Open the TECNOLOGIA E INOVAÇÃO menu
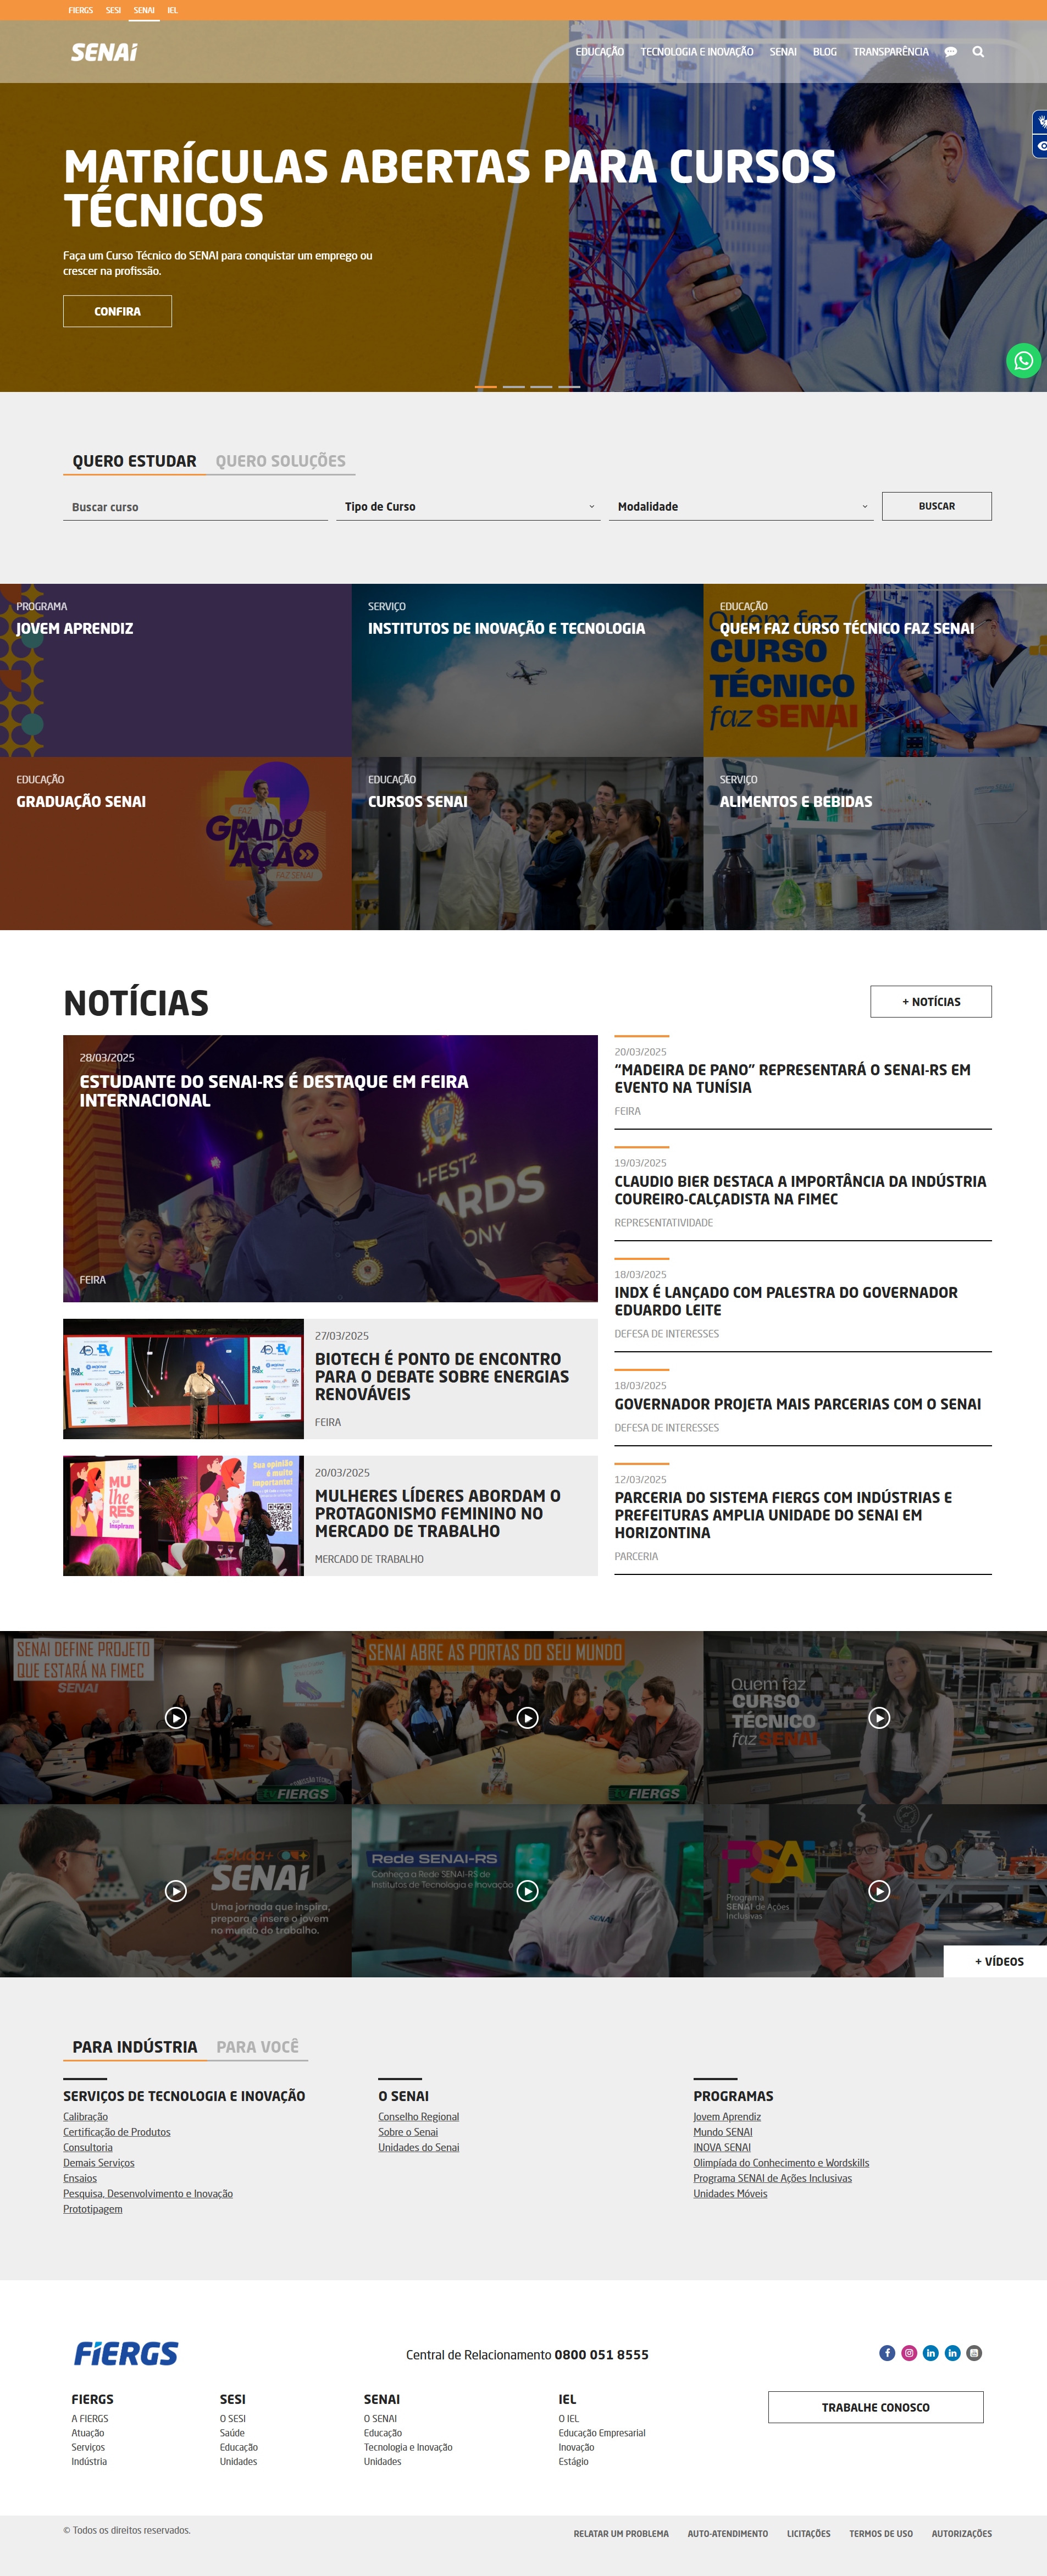Image resolution: width=1047 pixels, height=2576 pixels. point(697,52)
